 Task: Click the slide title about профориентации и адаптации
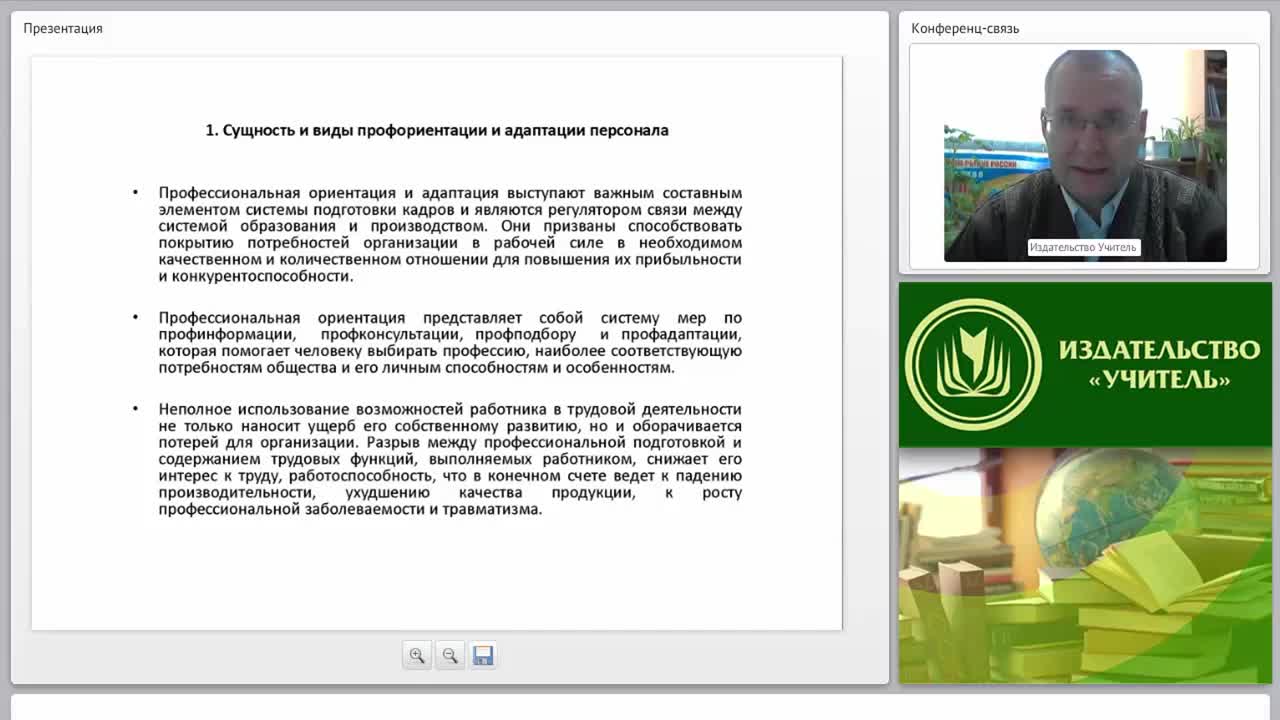[437, 130]
